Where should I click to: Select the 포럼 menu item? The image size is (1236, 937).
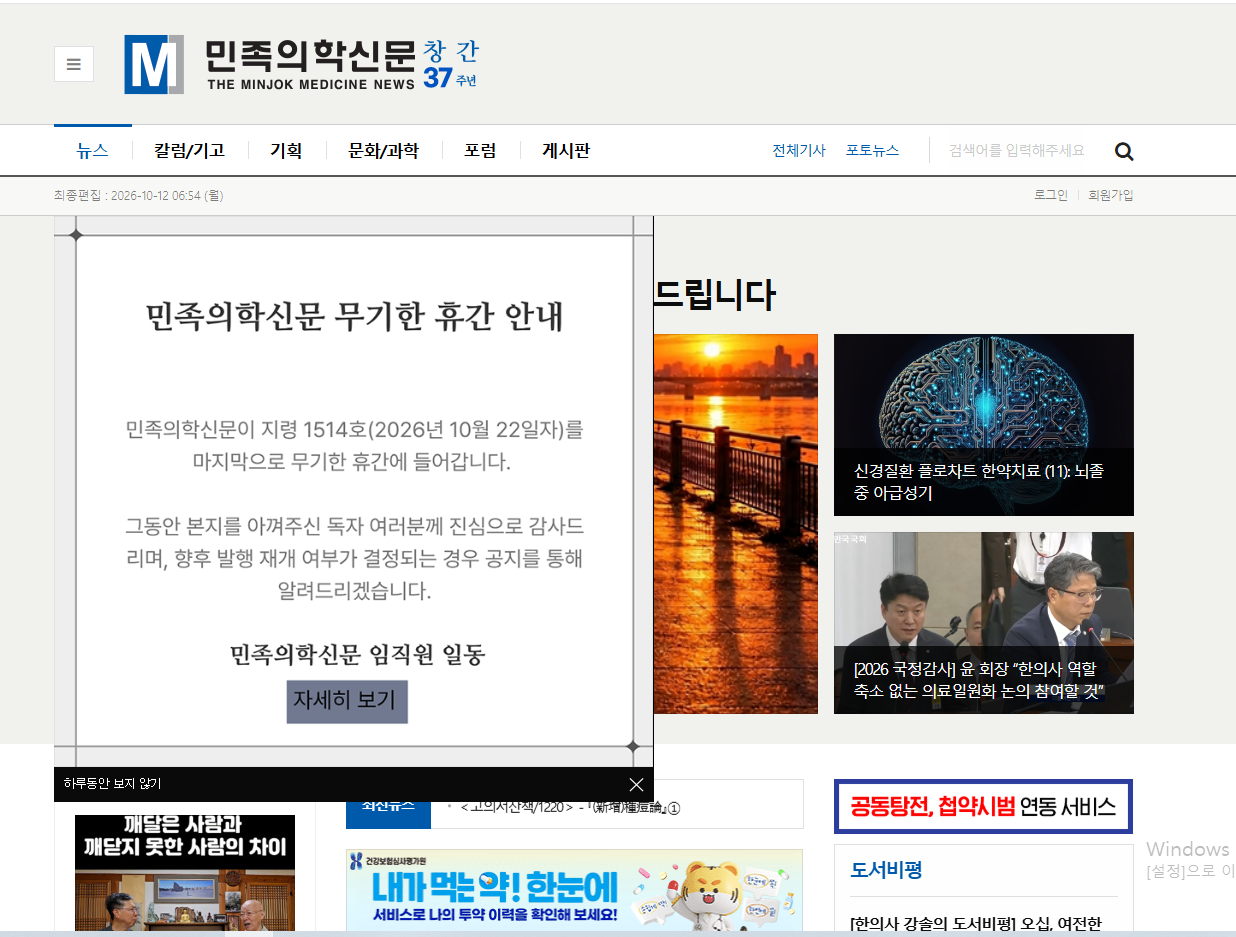coord(480,151)
